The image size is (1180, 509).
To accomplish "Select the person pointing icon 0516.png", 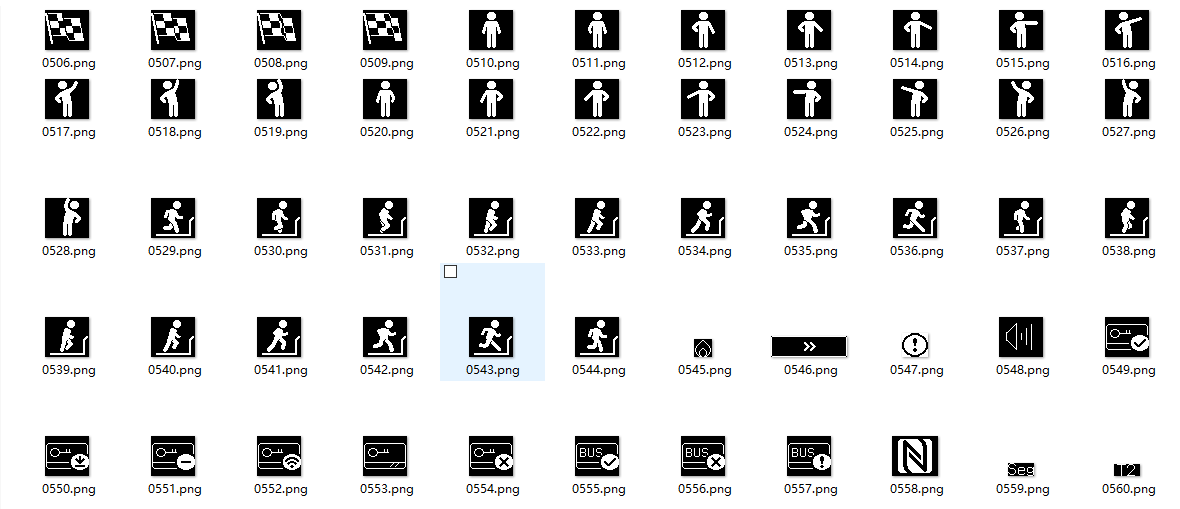I will [1127, 31].
